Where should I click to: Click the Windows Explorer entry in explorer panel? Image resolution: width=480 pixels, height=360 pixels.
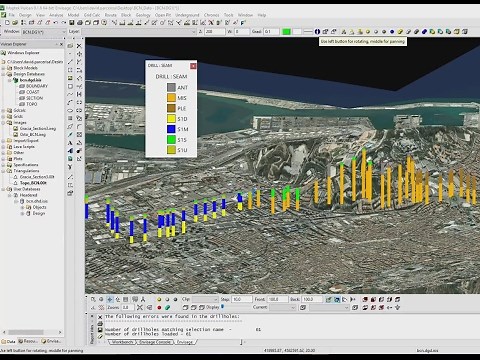pyautogui.click(x=23, y=53)
